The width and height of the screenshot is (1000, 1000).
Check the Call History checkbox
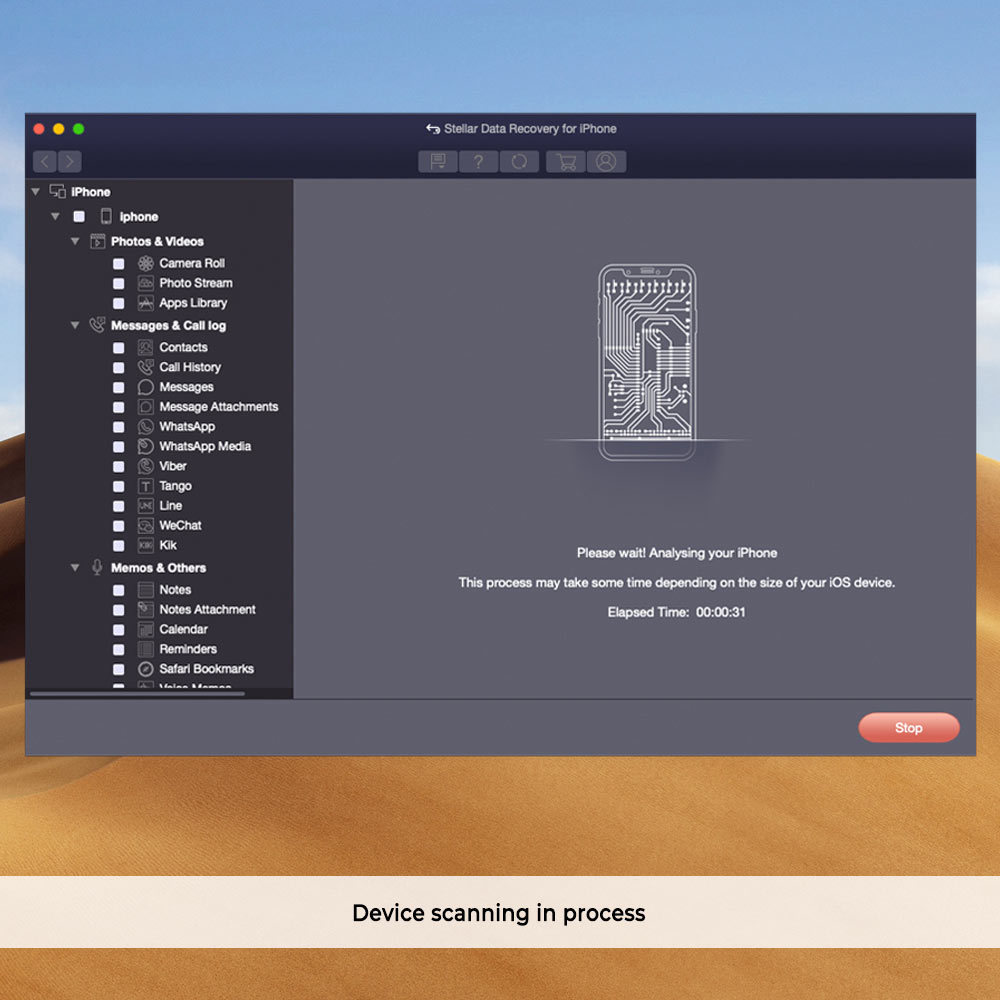[x=119, y=367]
